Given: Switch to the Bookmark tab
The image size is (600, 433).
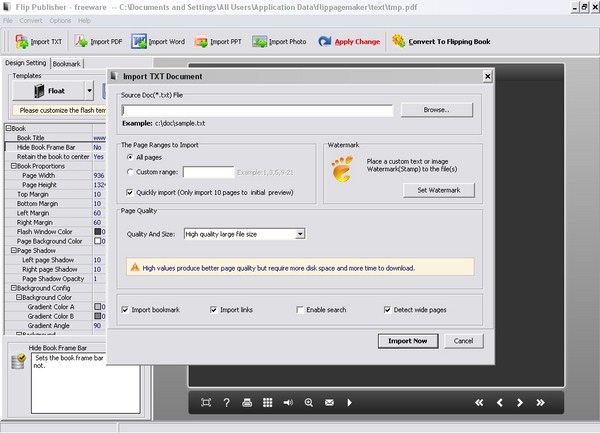Looking at the screenshot, I should tap(67, 64).
